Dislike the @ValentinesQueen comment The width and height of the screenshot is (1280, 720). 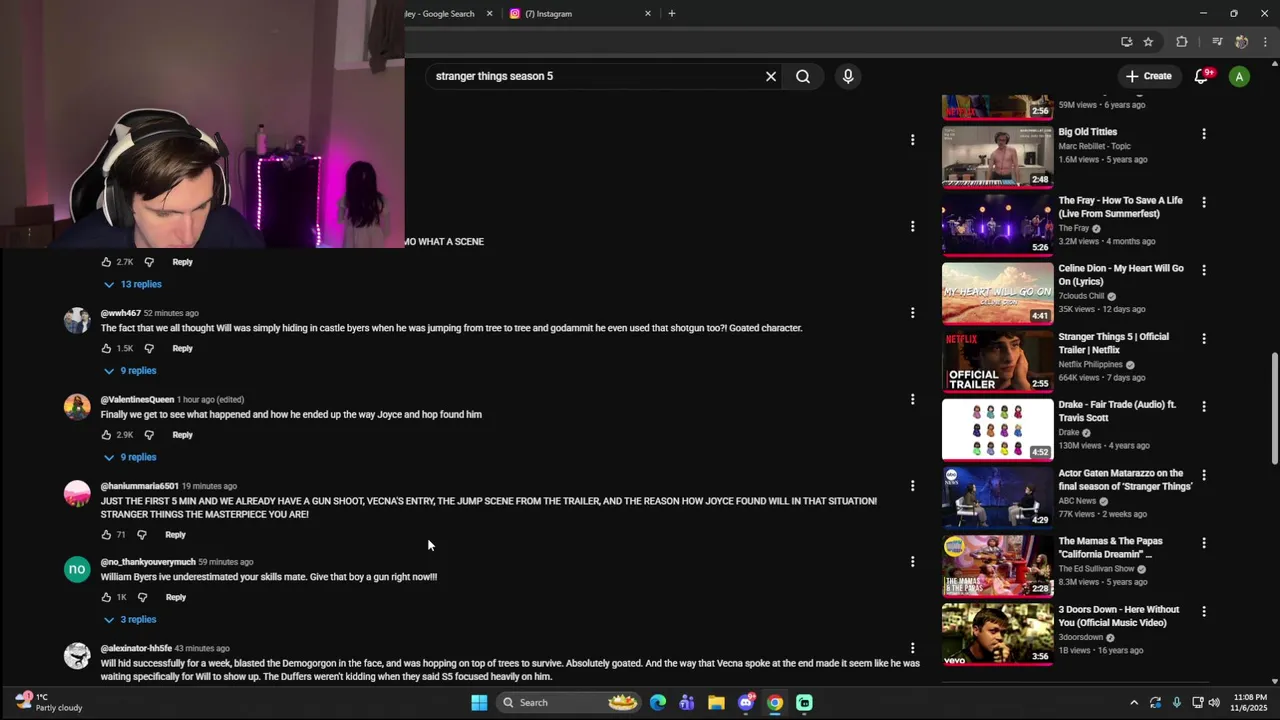pos(149,435)
